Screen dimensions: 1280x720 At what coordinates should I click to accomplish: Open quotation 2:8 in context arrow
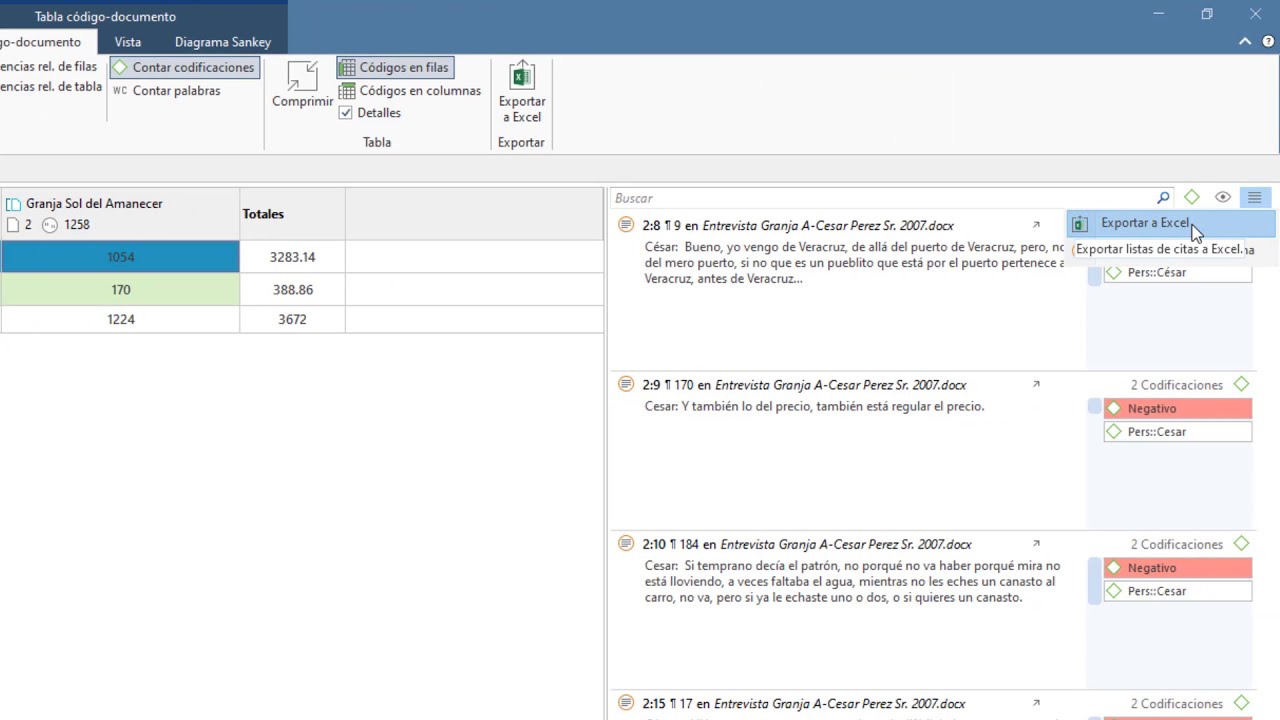(1036, 225)
